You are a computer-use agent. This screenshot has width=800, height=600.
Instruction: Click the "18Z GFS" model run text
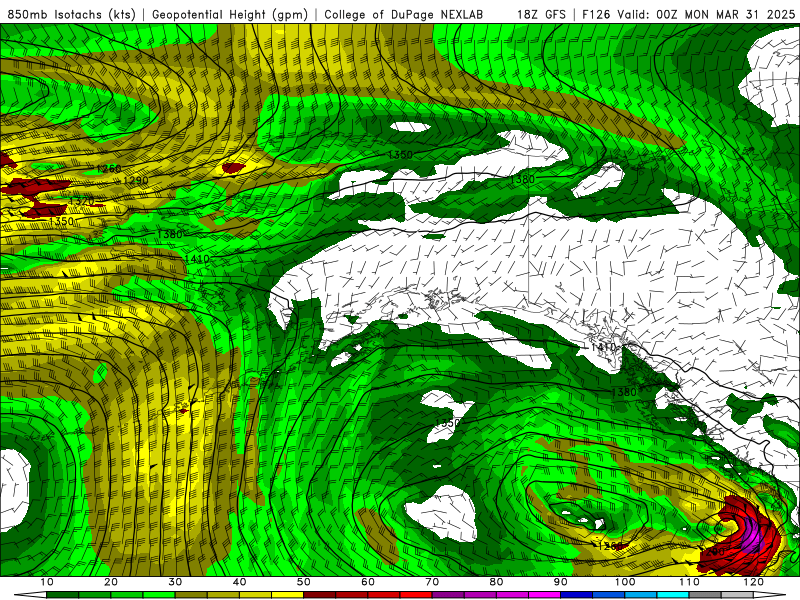tap(541, 15)
